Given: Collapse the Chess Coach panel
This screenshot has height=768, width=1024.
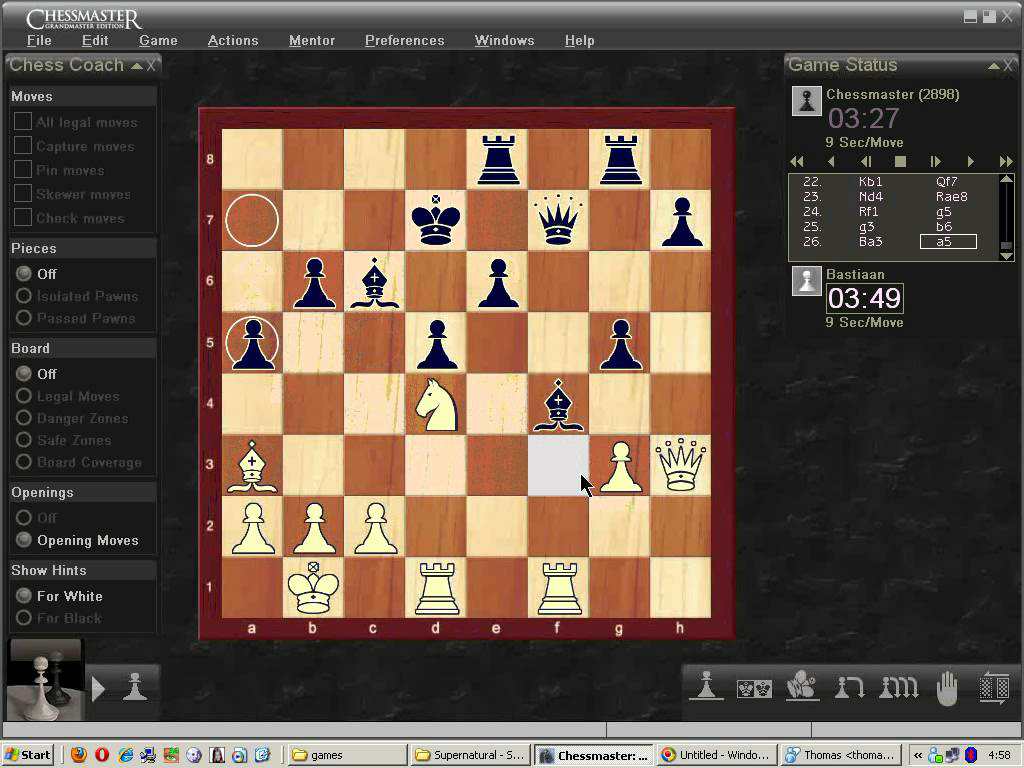Looking at the screenshot, I should [x=136, y=65].
